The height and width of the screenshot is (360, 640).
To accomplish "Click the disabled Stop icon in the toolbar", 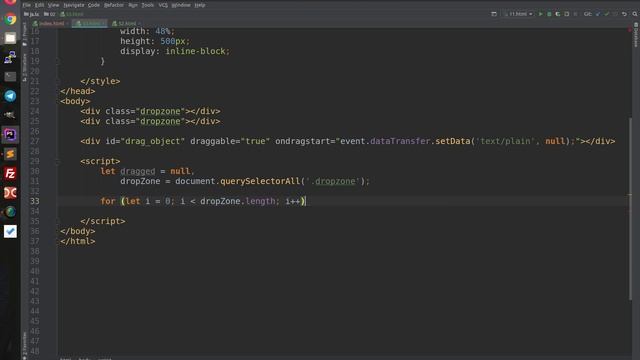I will (x=576, y=14).
